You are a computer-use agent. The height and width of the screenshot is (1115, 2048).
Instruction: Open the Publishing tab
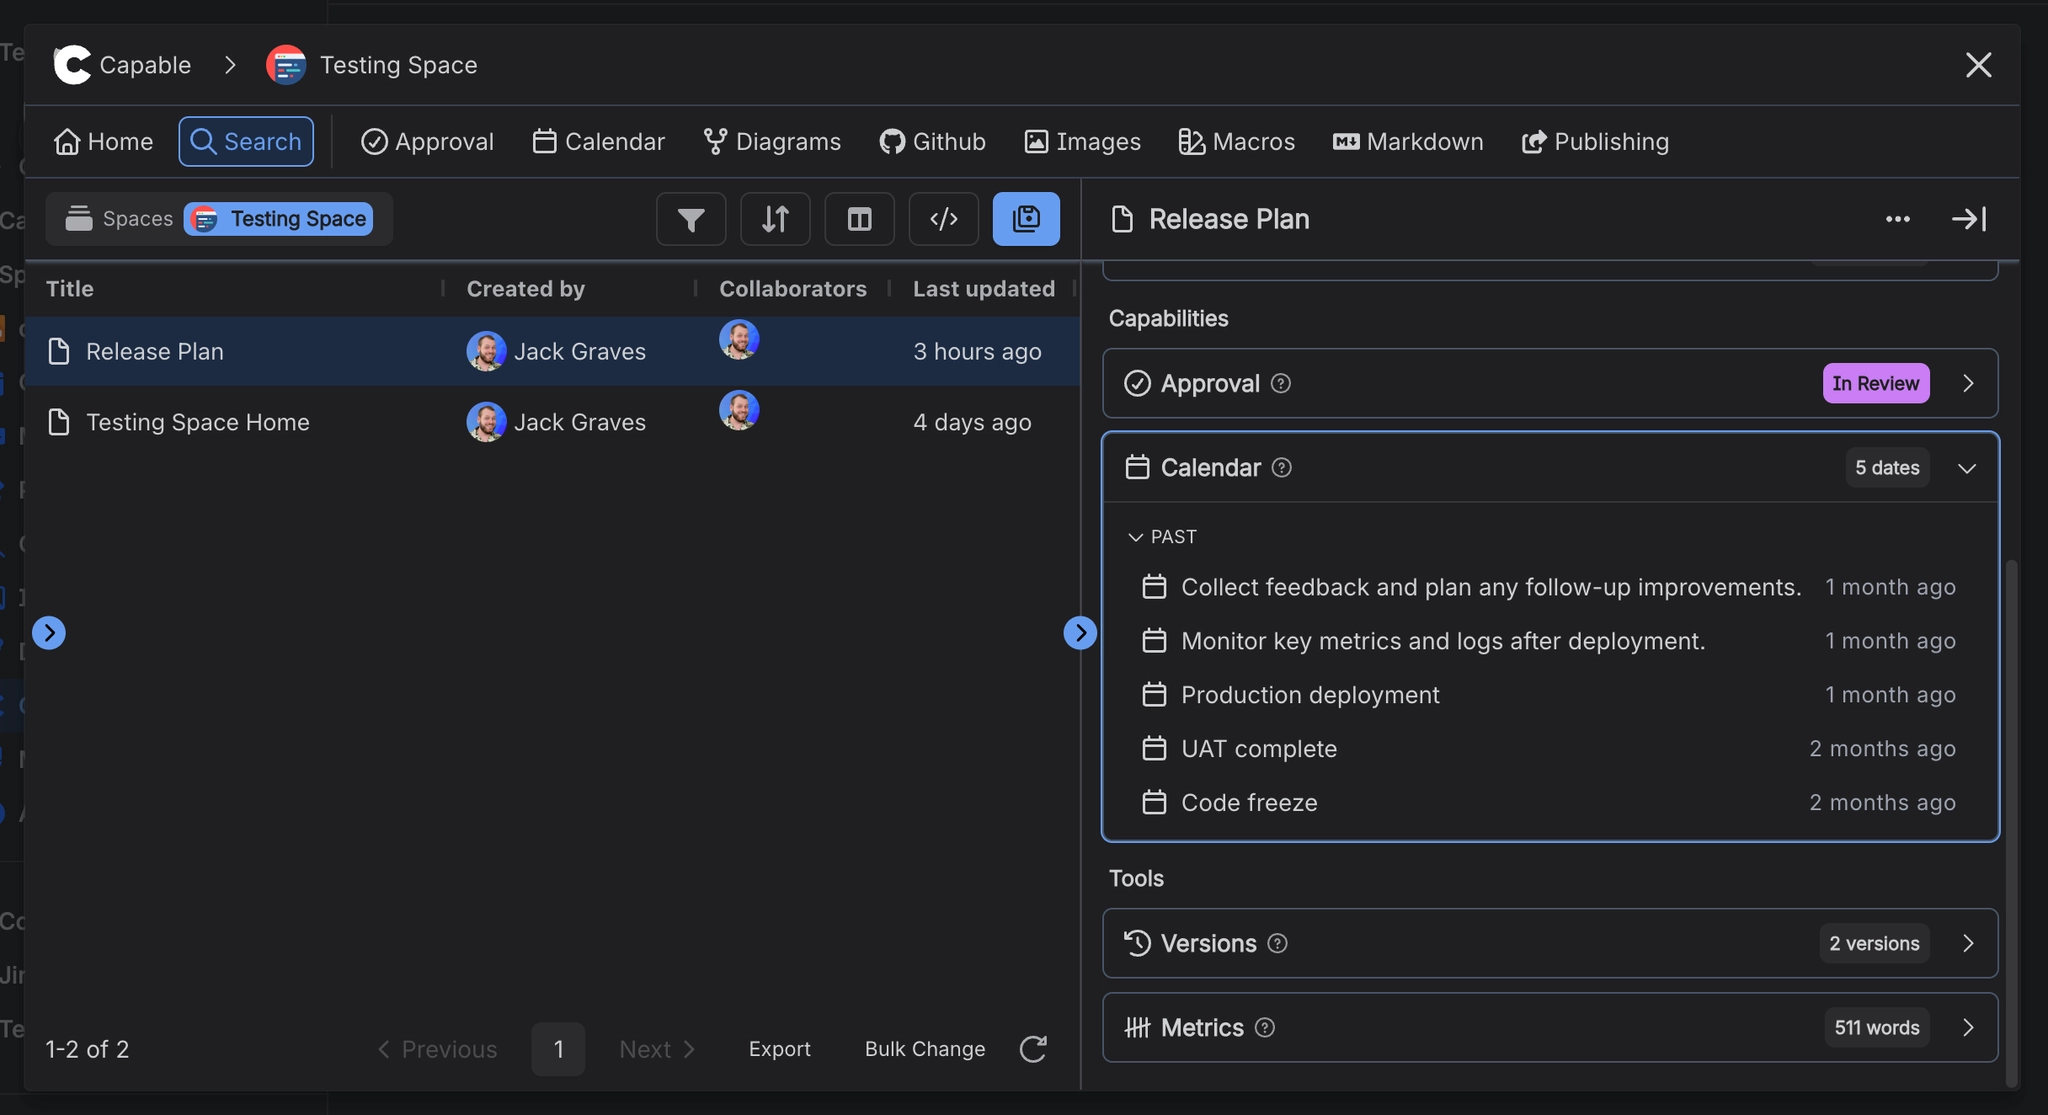coord(1593,141)
